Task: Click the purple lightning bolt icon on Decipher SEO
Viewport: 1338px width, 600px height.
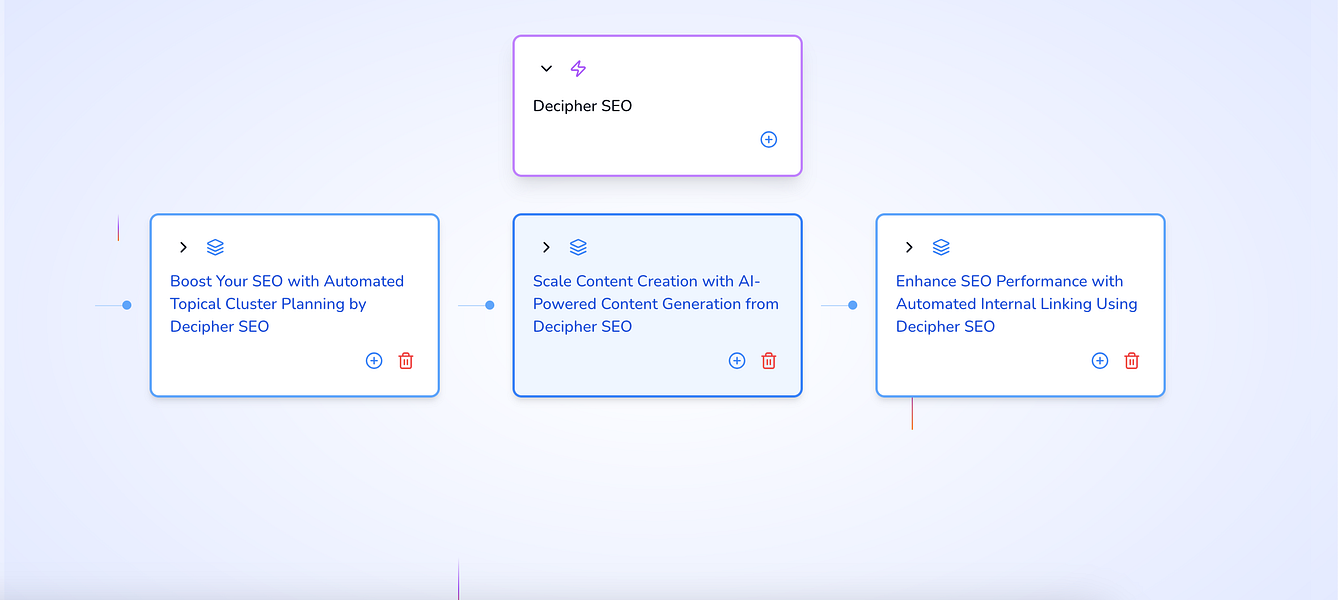Action: pyautogui.click(x=578, y=69)
